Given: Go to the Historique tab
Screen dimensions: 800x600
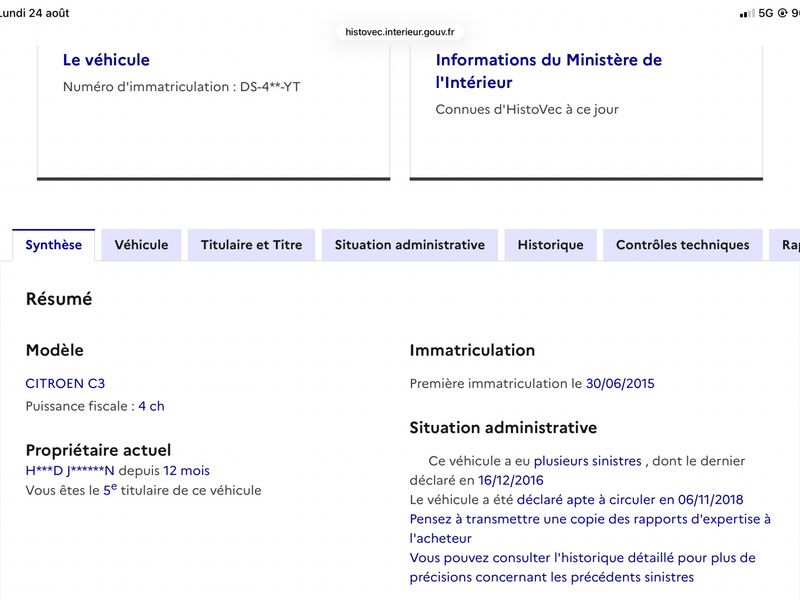Looking at the screenshot, I should [x=551, y=245].
